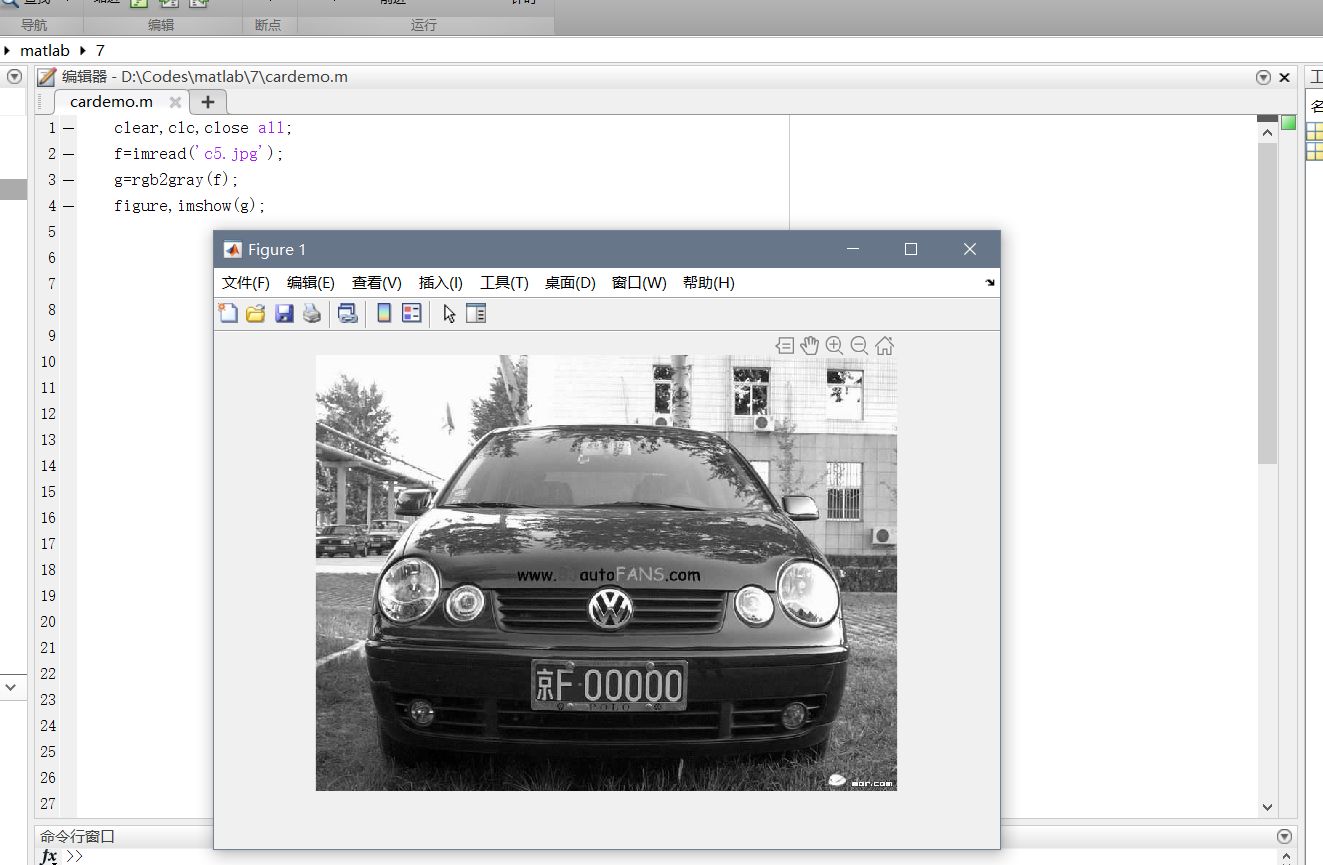
Task: Set breakpoint dash at line 3
Action: coord(68,180)
